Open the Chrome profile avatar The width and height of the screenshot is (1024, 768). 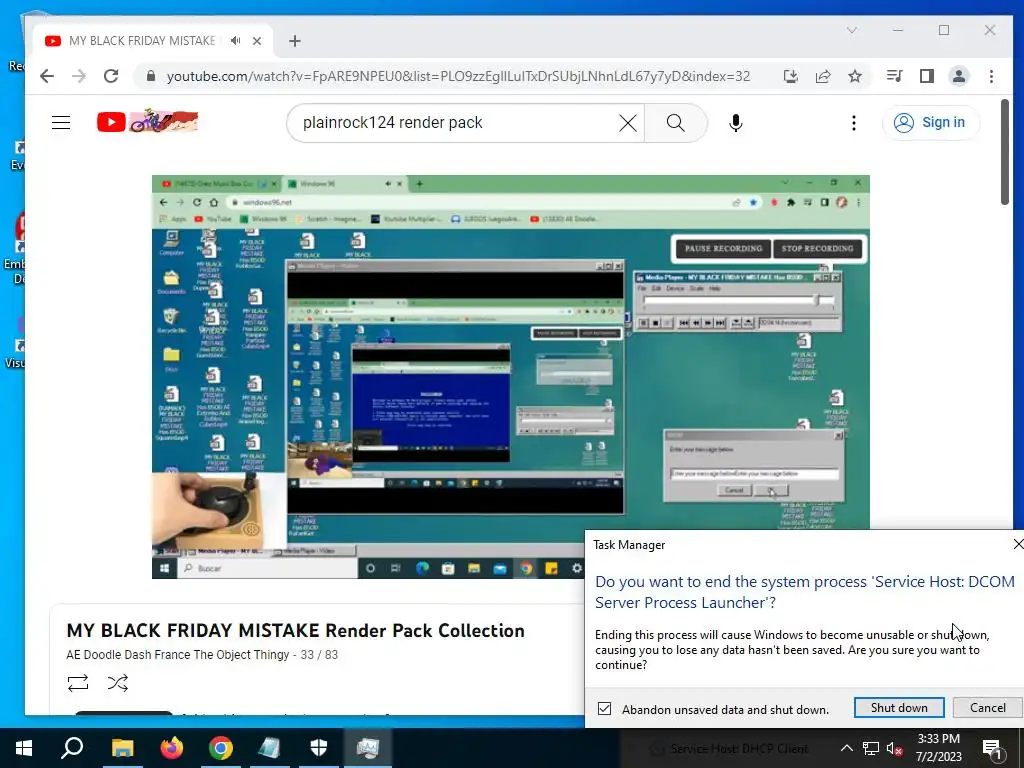point(959,76)
